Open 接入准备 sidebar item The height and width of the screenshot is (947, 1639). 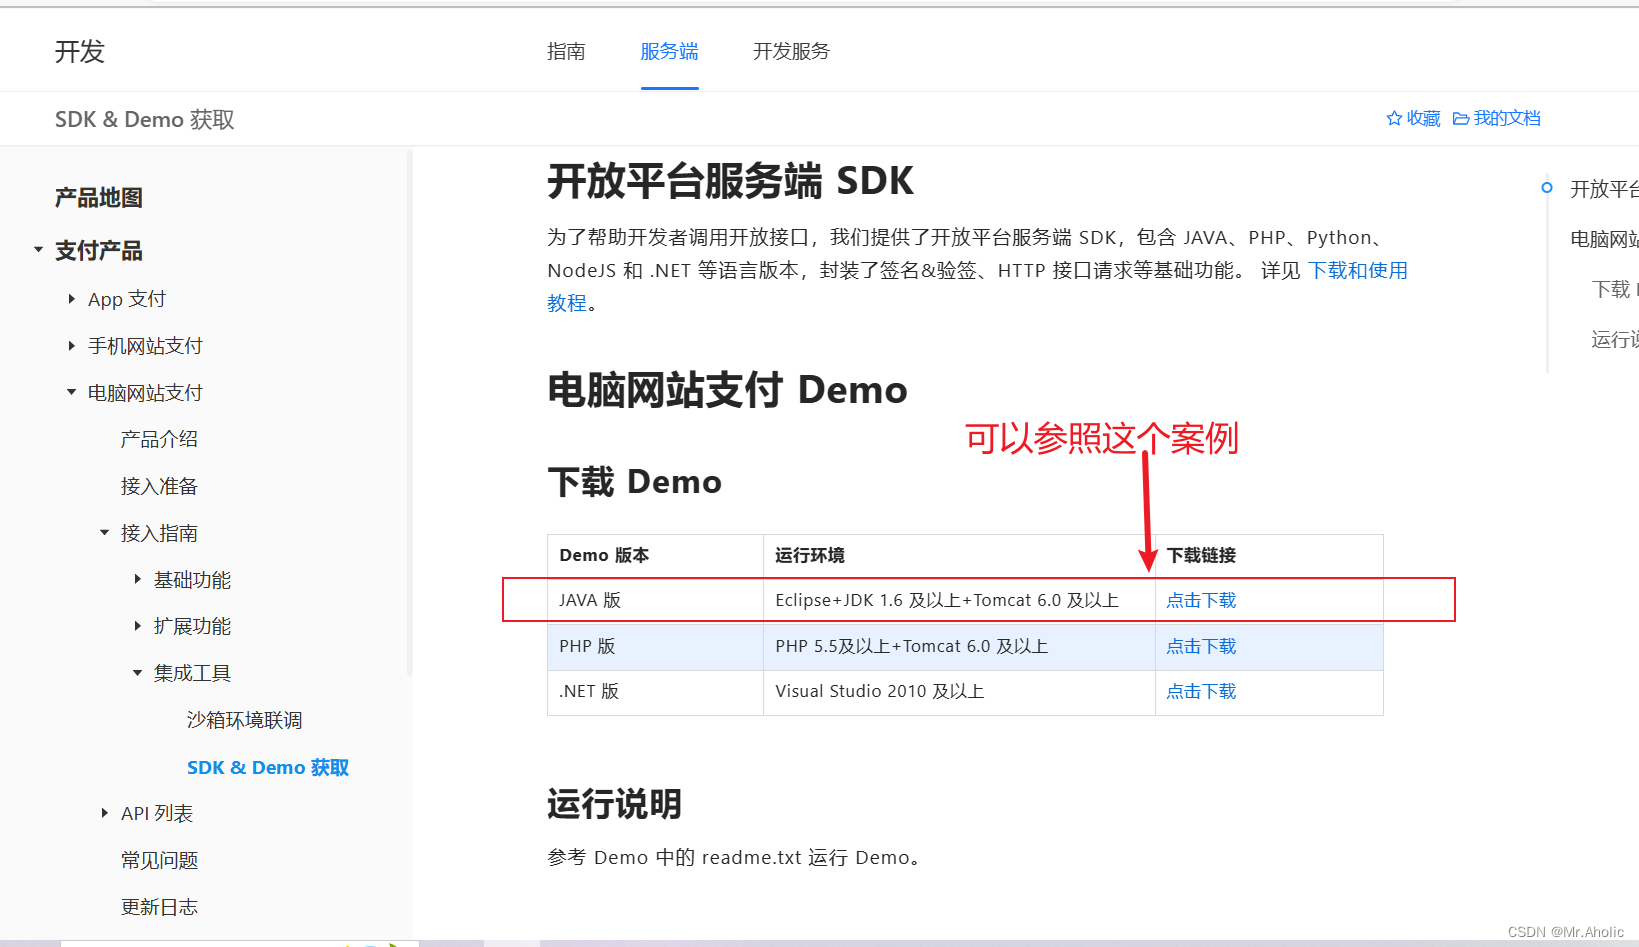tap(159, 486)
